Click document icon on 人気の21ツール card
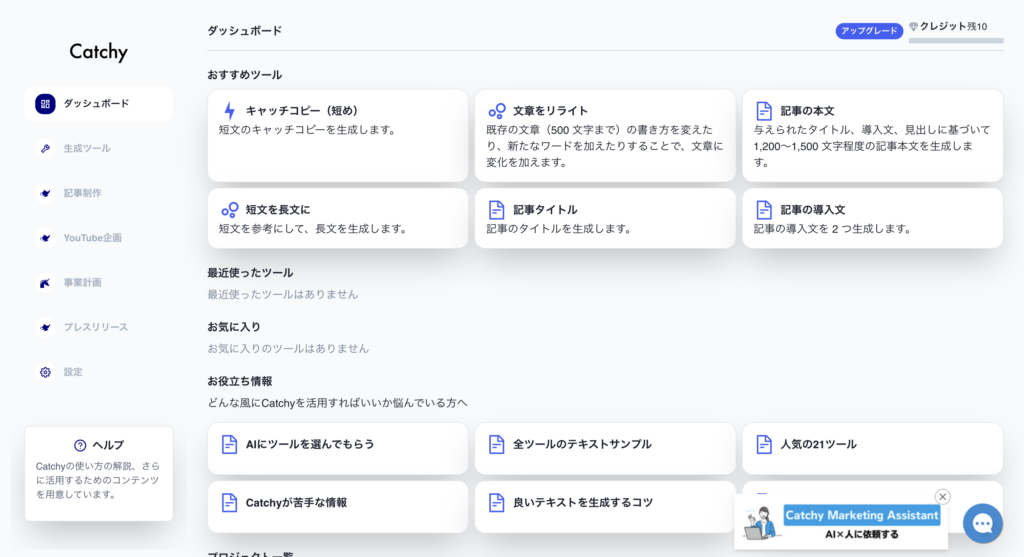The width and height of the screenshot is (1024, 557). click(x=764, y=444)
